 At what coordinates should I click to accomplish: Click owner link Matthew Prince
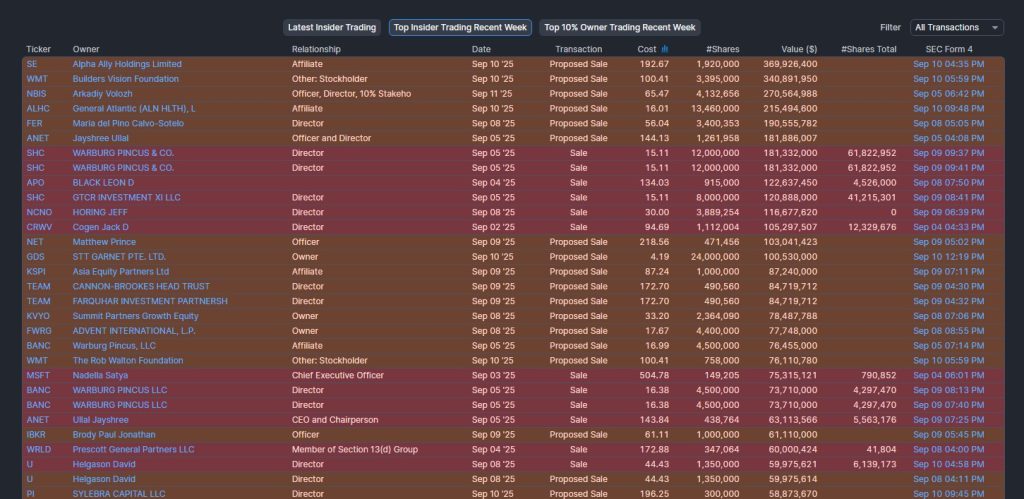tap(103, 242)
